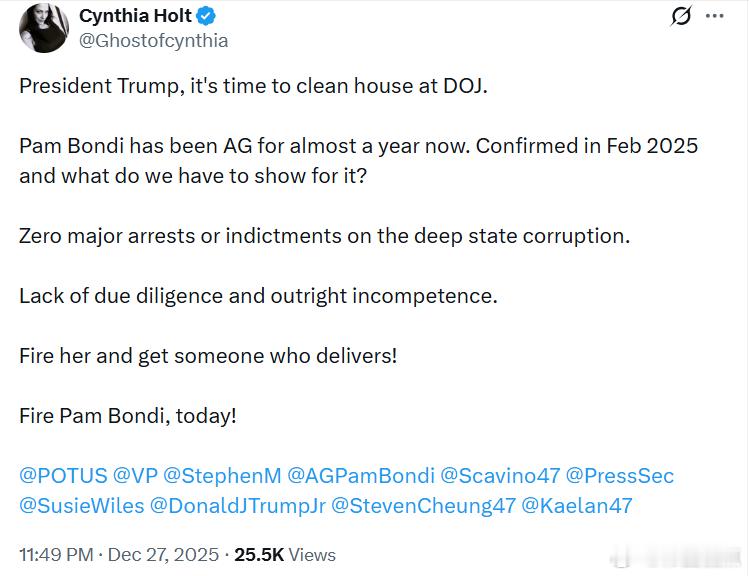Open the three-dot more options menu
749x576 pixels.
point(714,17)
